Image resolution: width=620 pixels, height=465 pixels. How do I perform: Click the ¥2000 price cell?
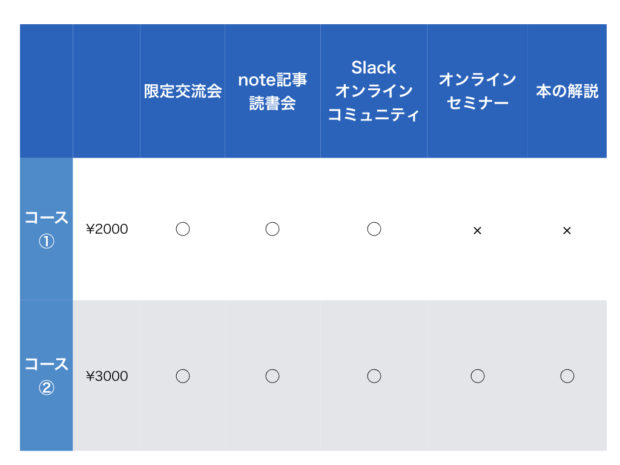[x=107, y=229]
